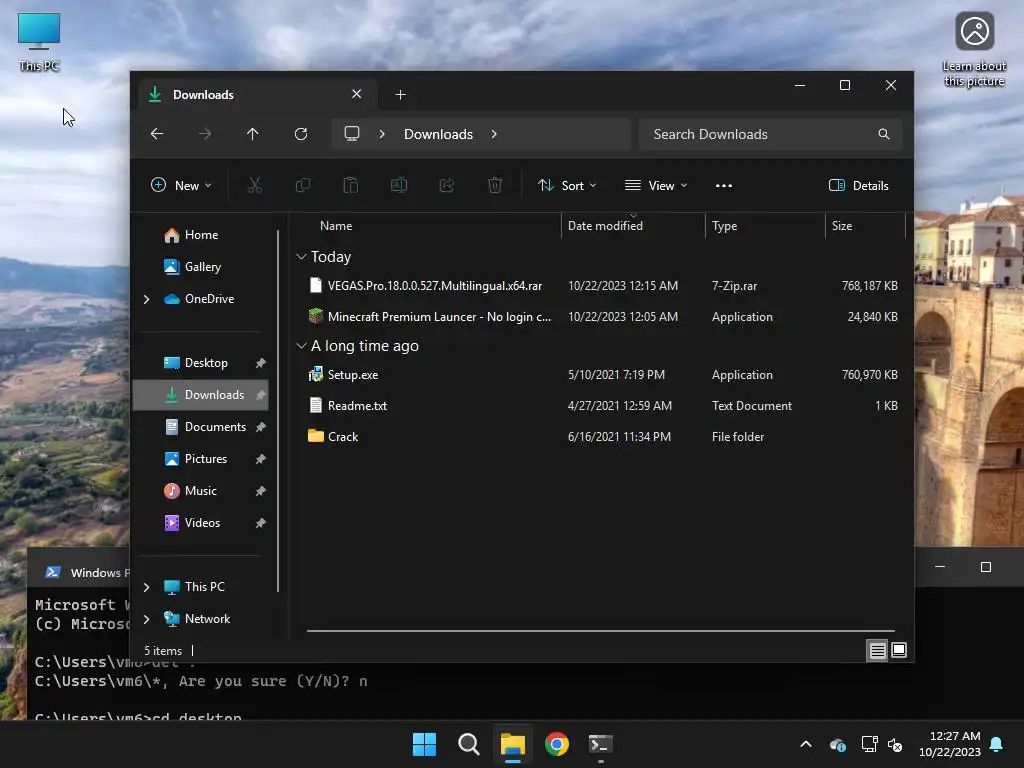Open Gallery in navigation pane
Image resolution: width=1024 pixels, height=768 pixels.
pyautogui.click(x=202, y=267)
